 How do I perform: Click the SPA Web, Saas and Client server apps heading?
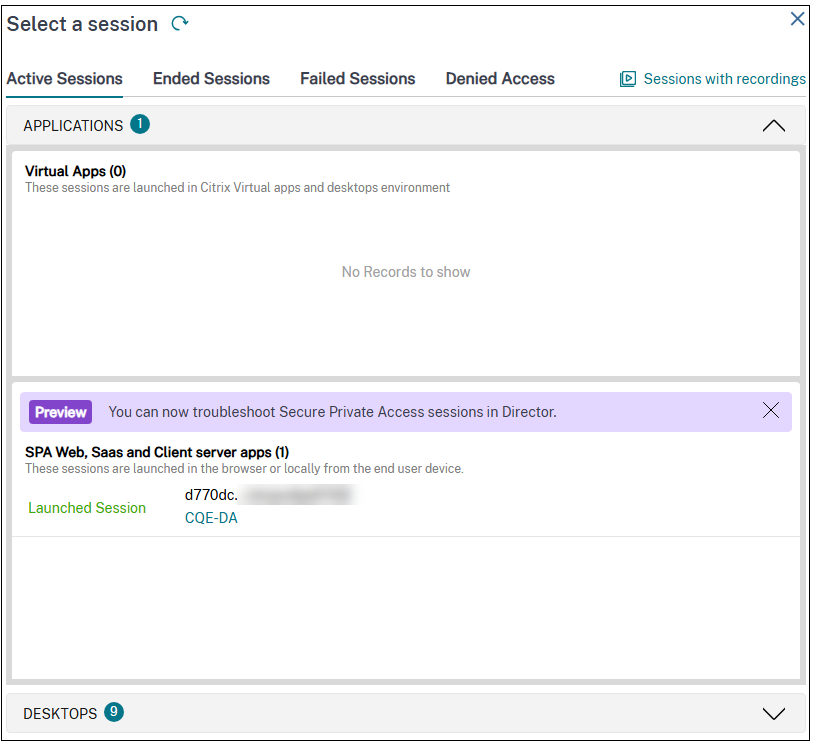tap(157, 452)
